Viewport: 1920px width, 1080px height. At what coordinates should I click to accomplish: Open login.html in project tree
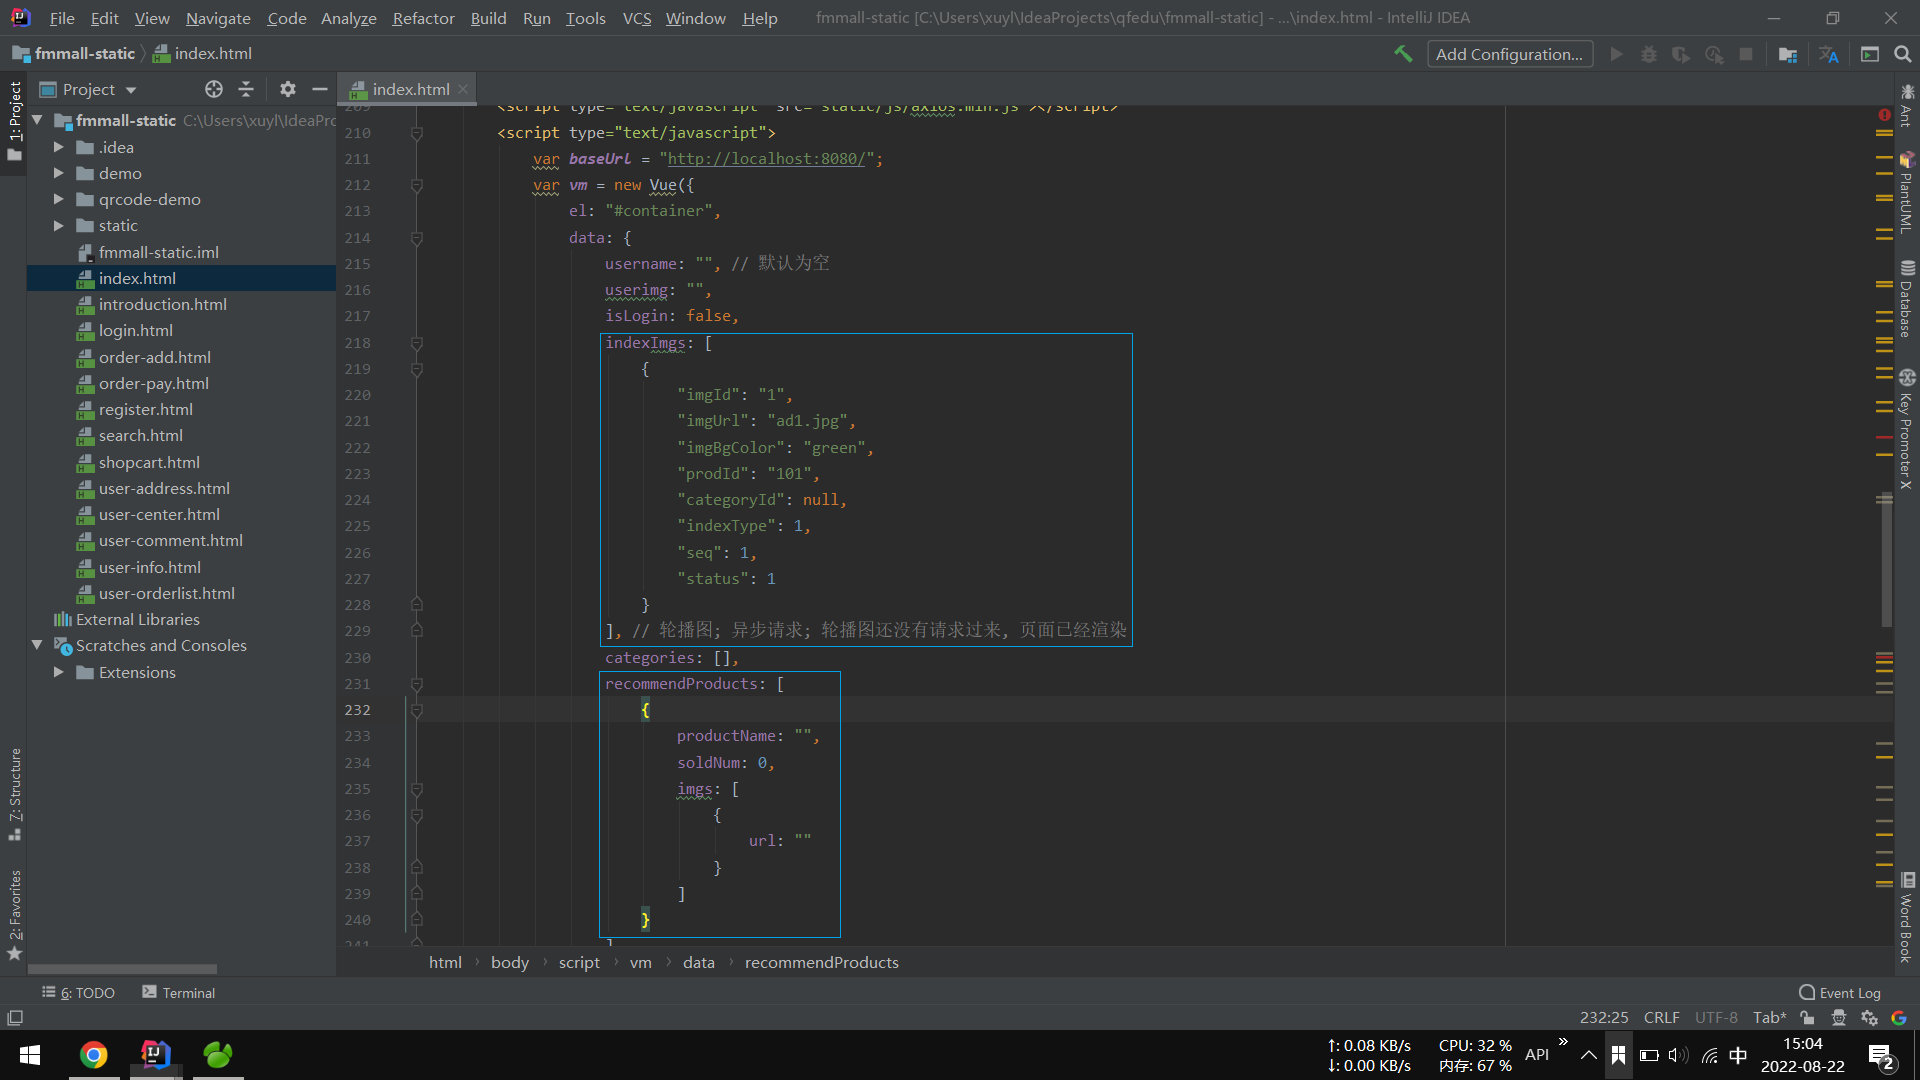point(135,330)
